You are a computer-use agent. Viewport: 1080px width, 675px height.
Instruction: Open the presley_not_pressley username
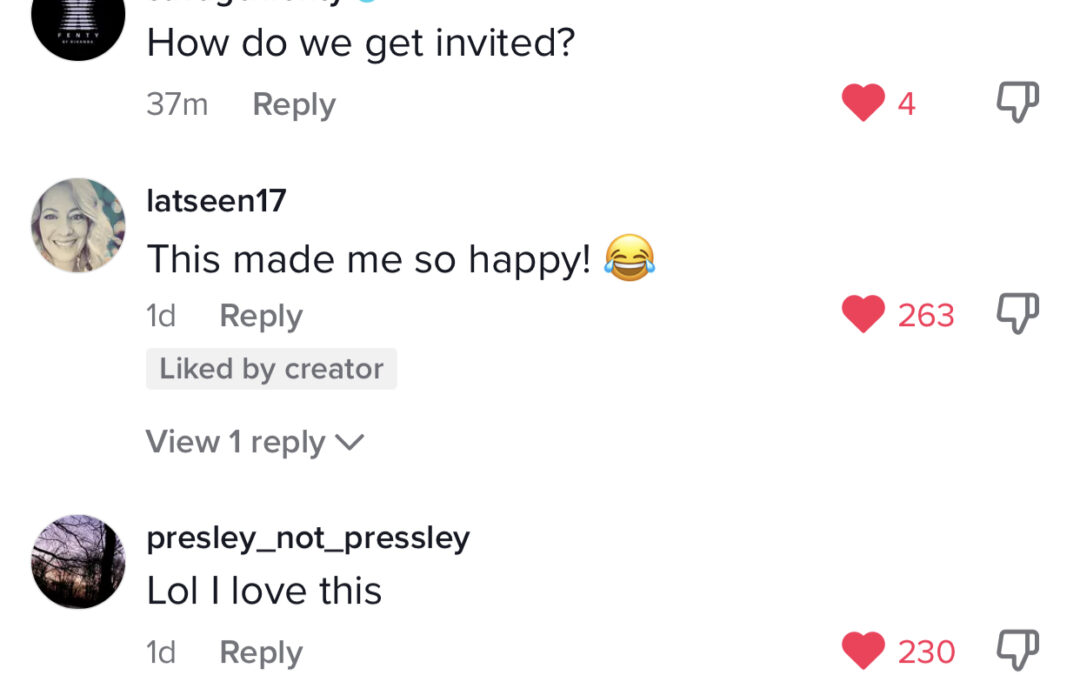tap(308, 538)
